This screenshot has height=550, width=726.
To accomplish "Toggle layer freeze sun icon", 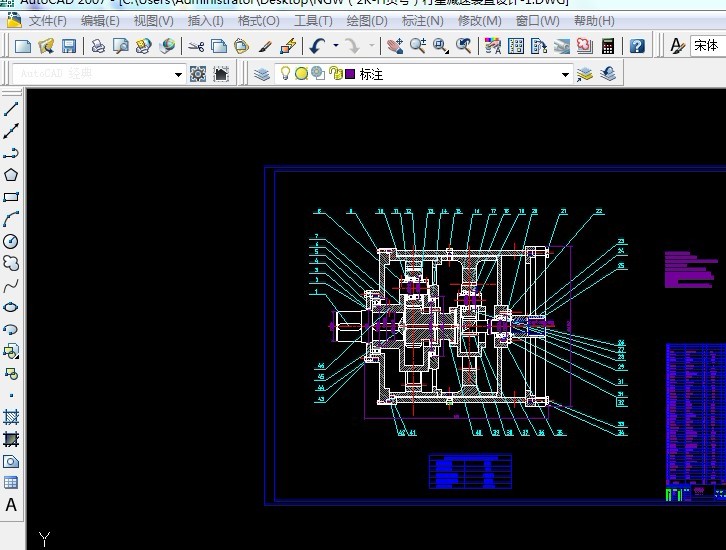I will 301,74.
